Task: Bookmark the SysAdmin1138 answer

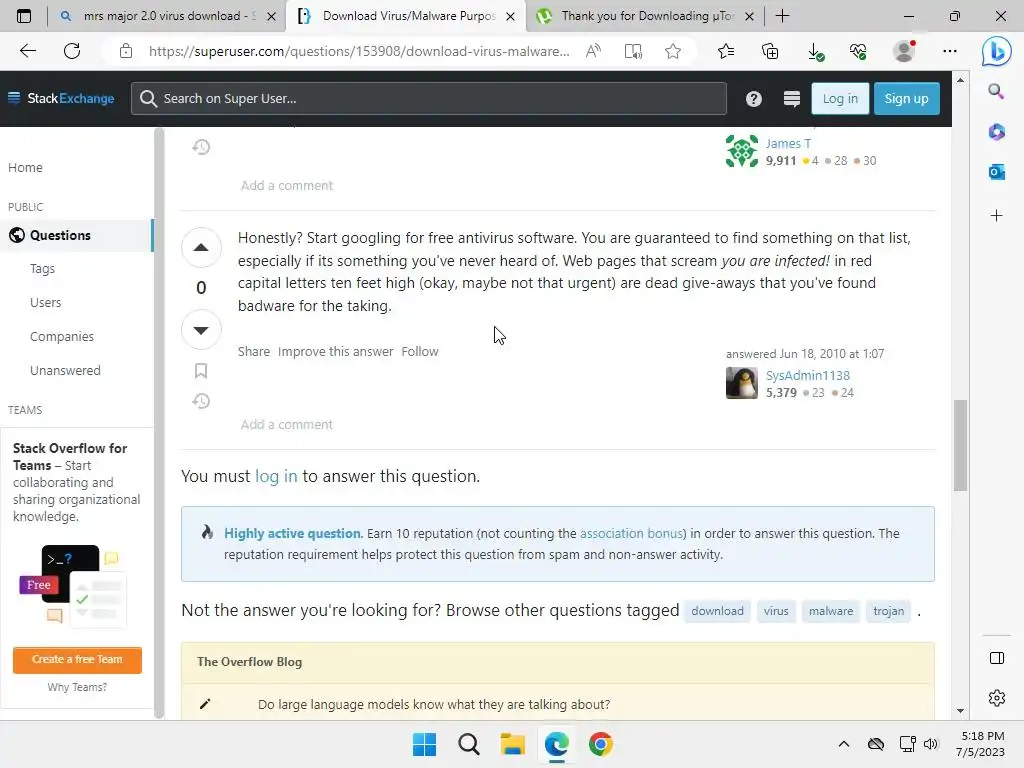Action: pos(201,371)
